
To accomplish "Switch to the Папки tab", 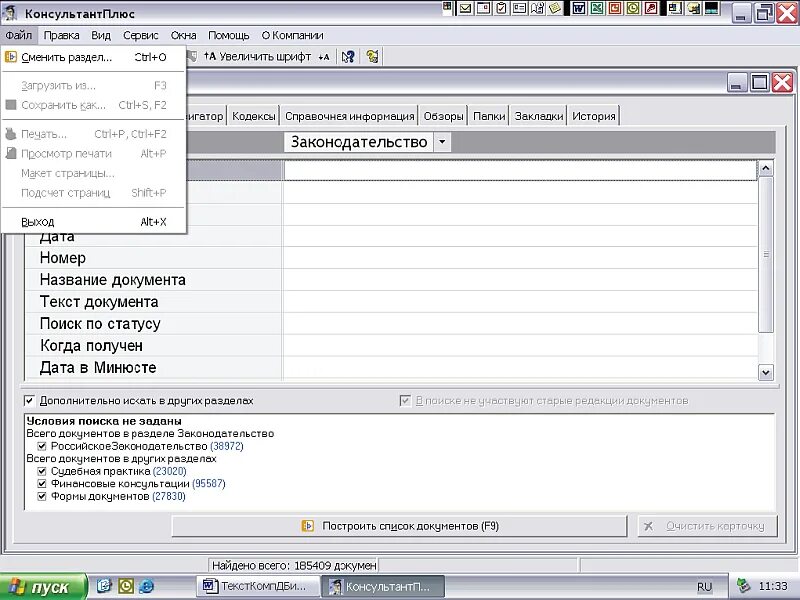I will (489, 116).
